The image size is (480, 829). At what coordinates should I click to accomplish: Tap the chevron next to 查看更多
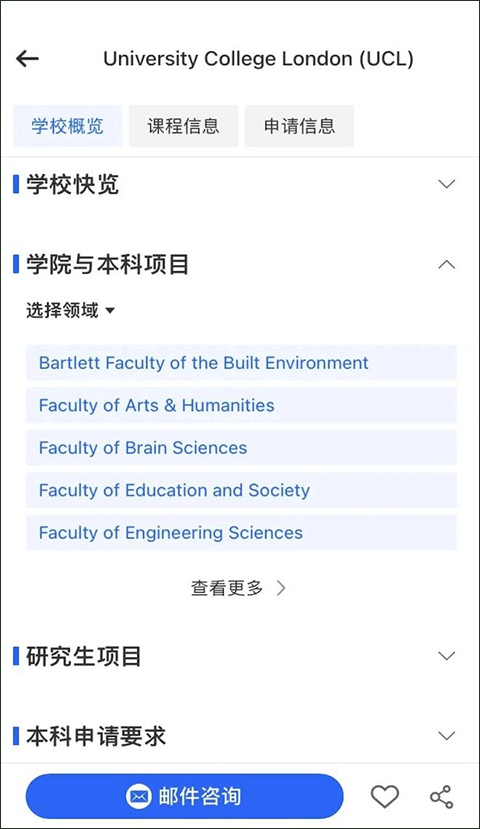point(281,588)
